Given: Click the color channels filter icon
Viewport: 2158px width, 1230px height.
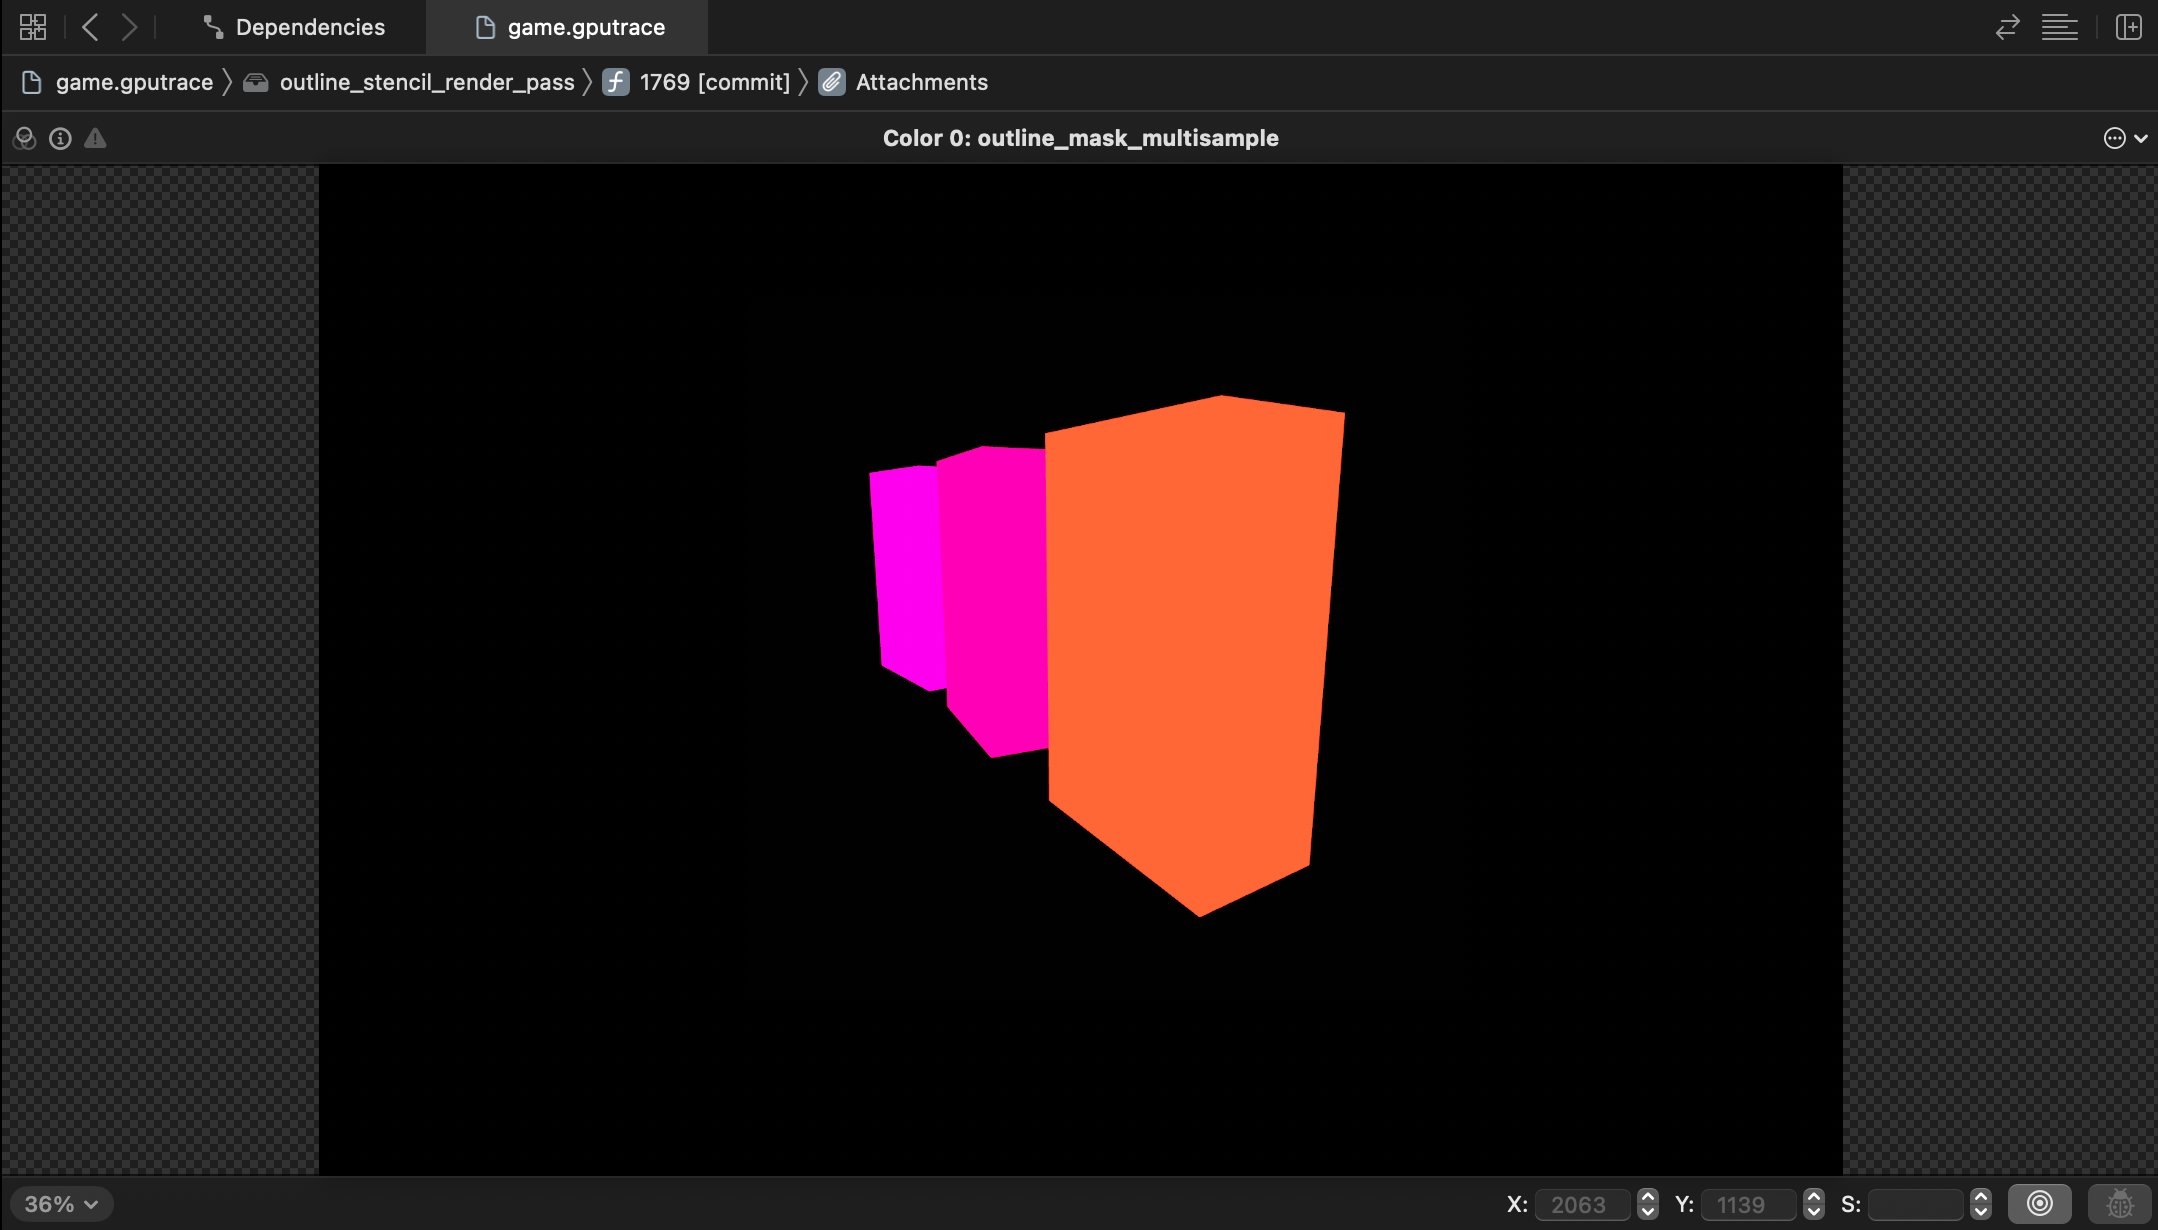Looking at the screenshot, I should (x=25, y=139).
